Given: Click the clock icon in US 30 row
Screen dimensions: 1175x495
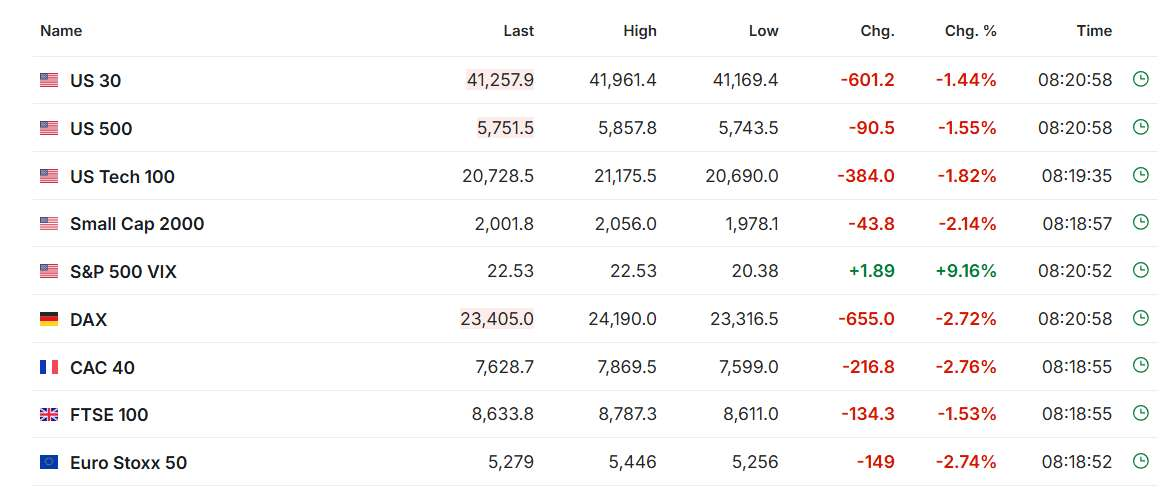Looking at the screenshot, I should coord(1141,79).
